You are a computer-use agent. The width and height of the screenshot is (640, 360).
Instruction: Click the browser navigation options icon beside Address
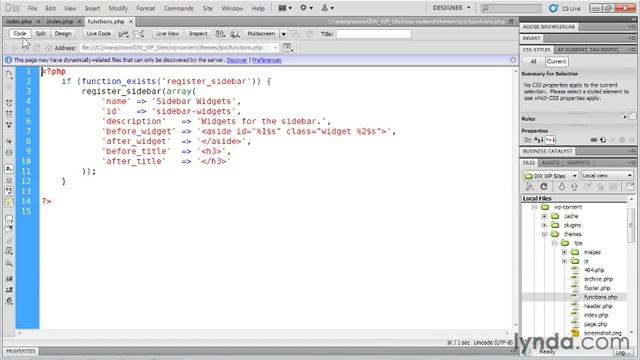pyautogui.click(x=288, y=48)
